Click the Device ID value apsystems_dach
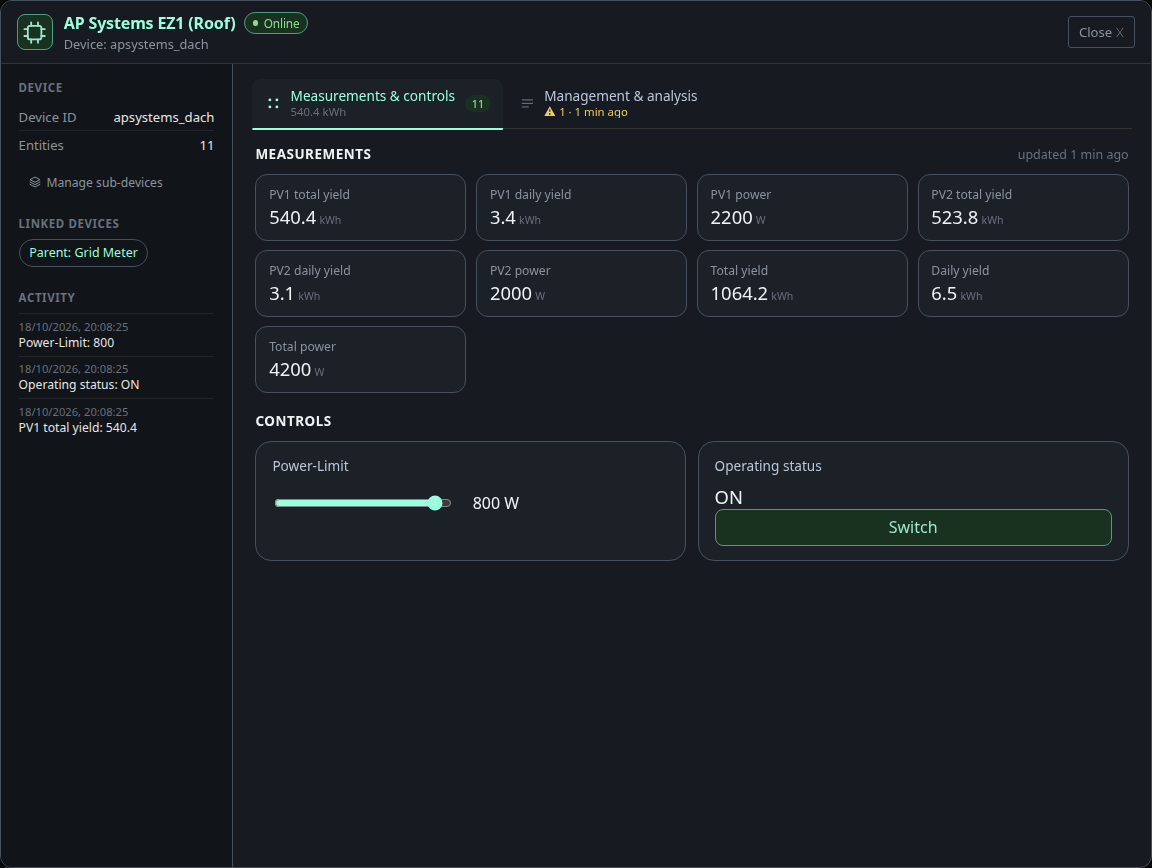 [x=164, y=118]
